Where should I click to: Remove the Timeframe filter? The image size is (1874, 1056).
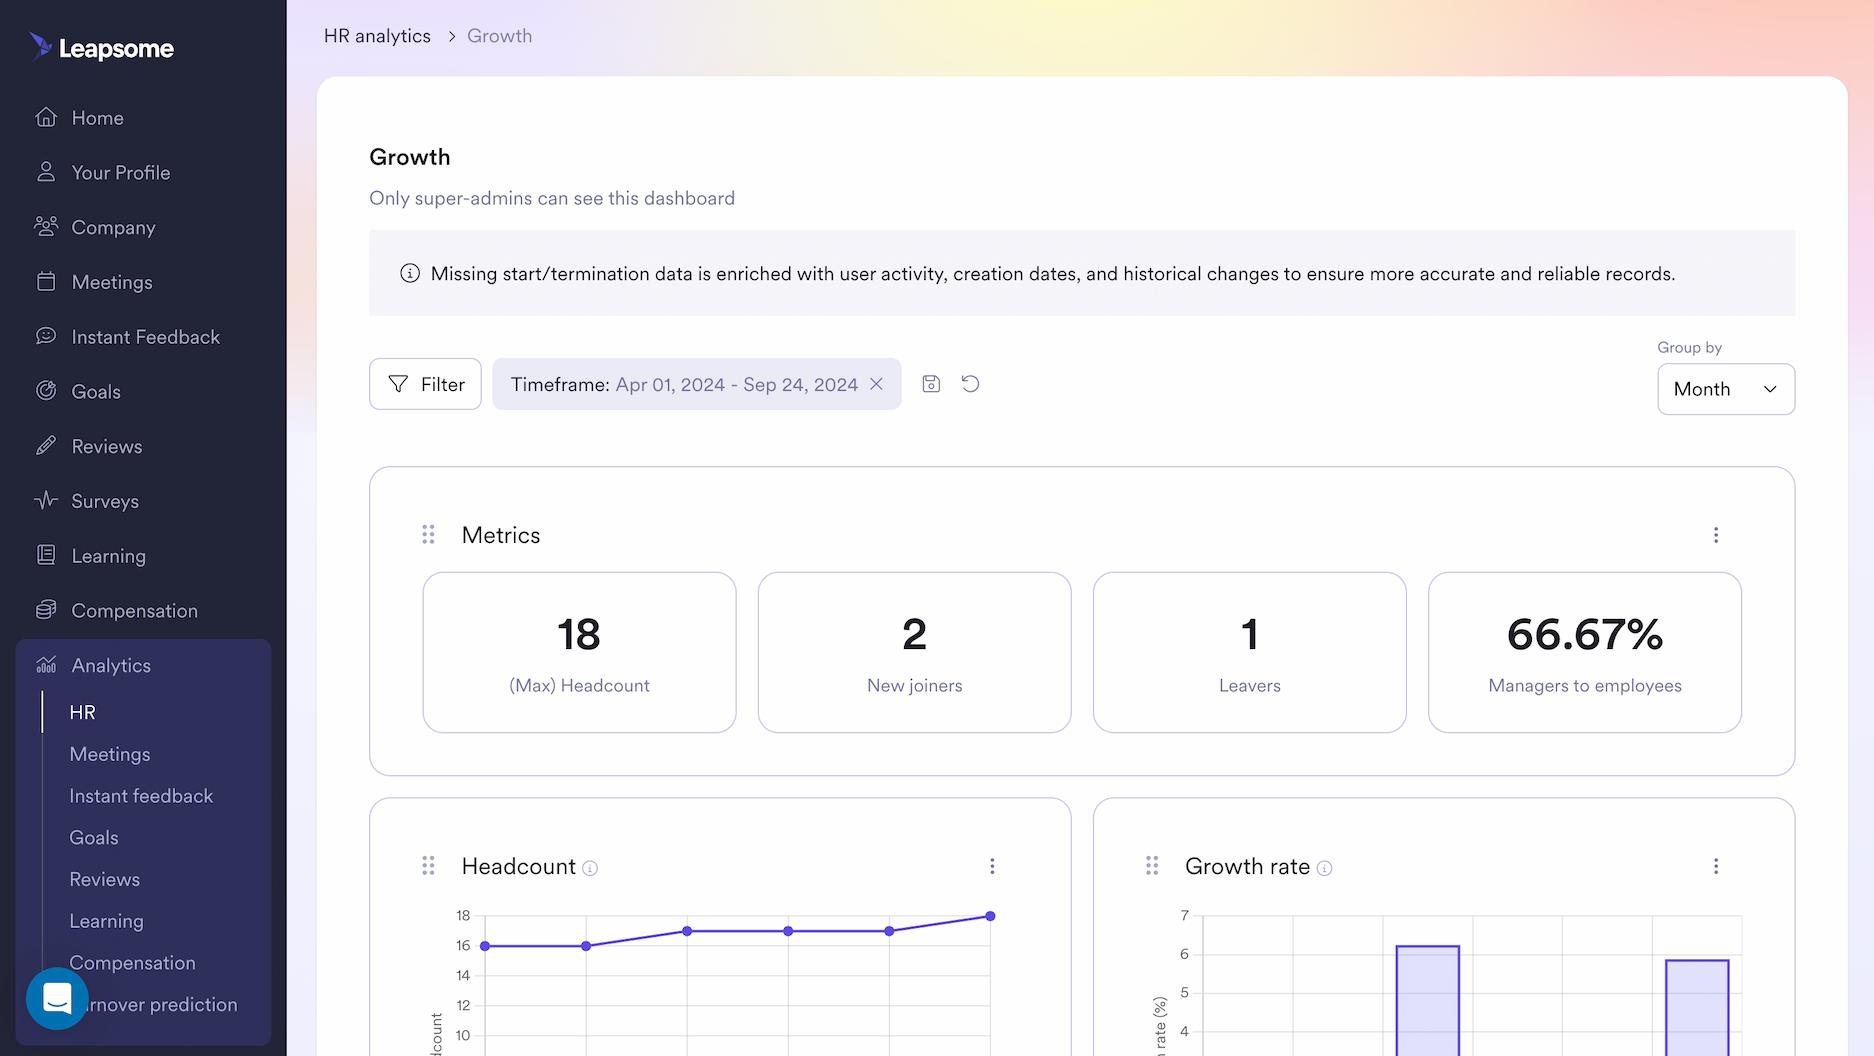click(877, 383)
